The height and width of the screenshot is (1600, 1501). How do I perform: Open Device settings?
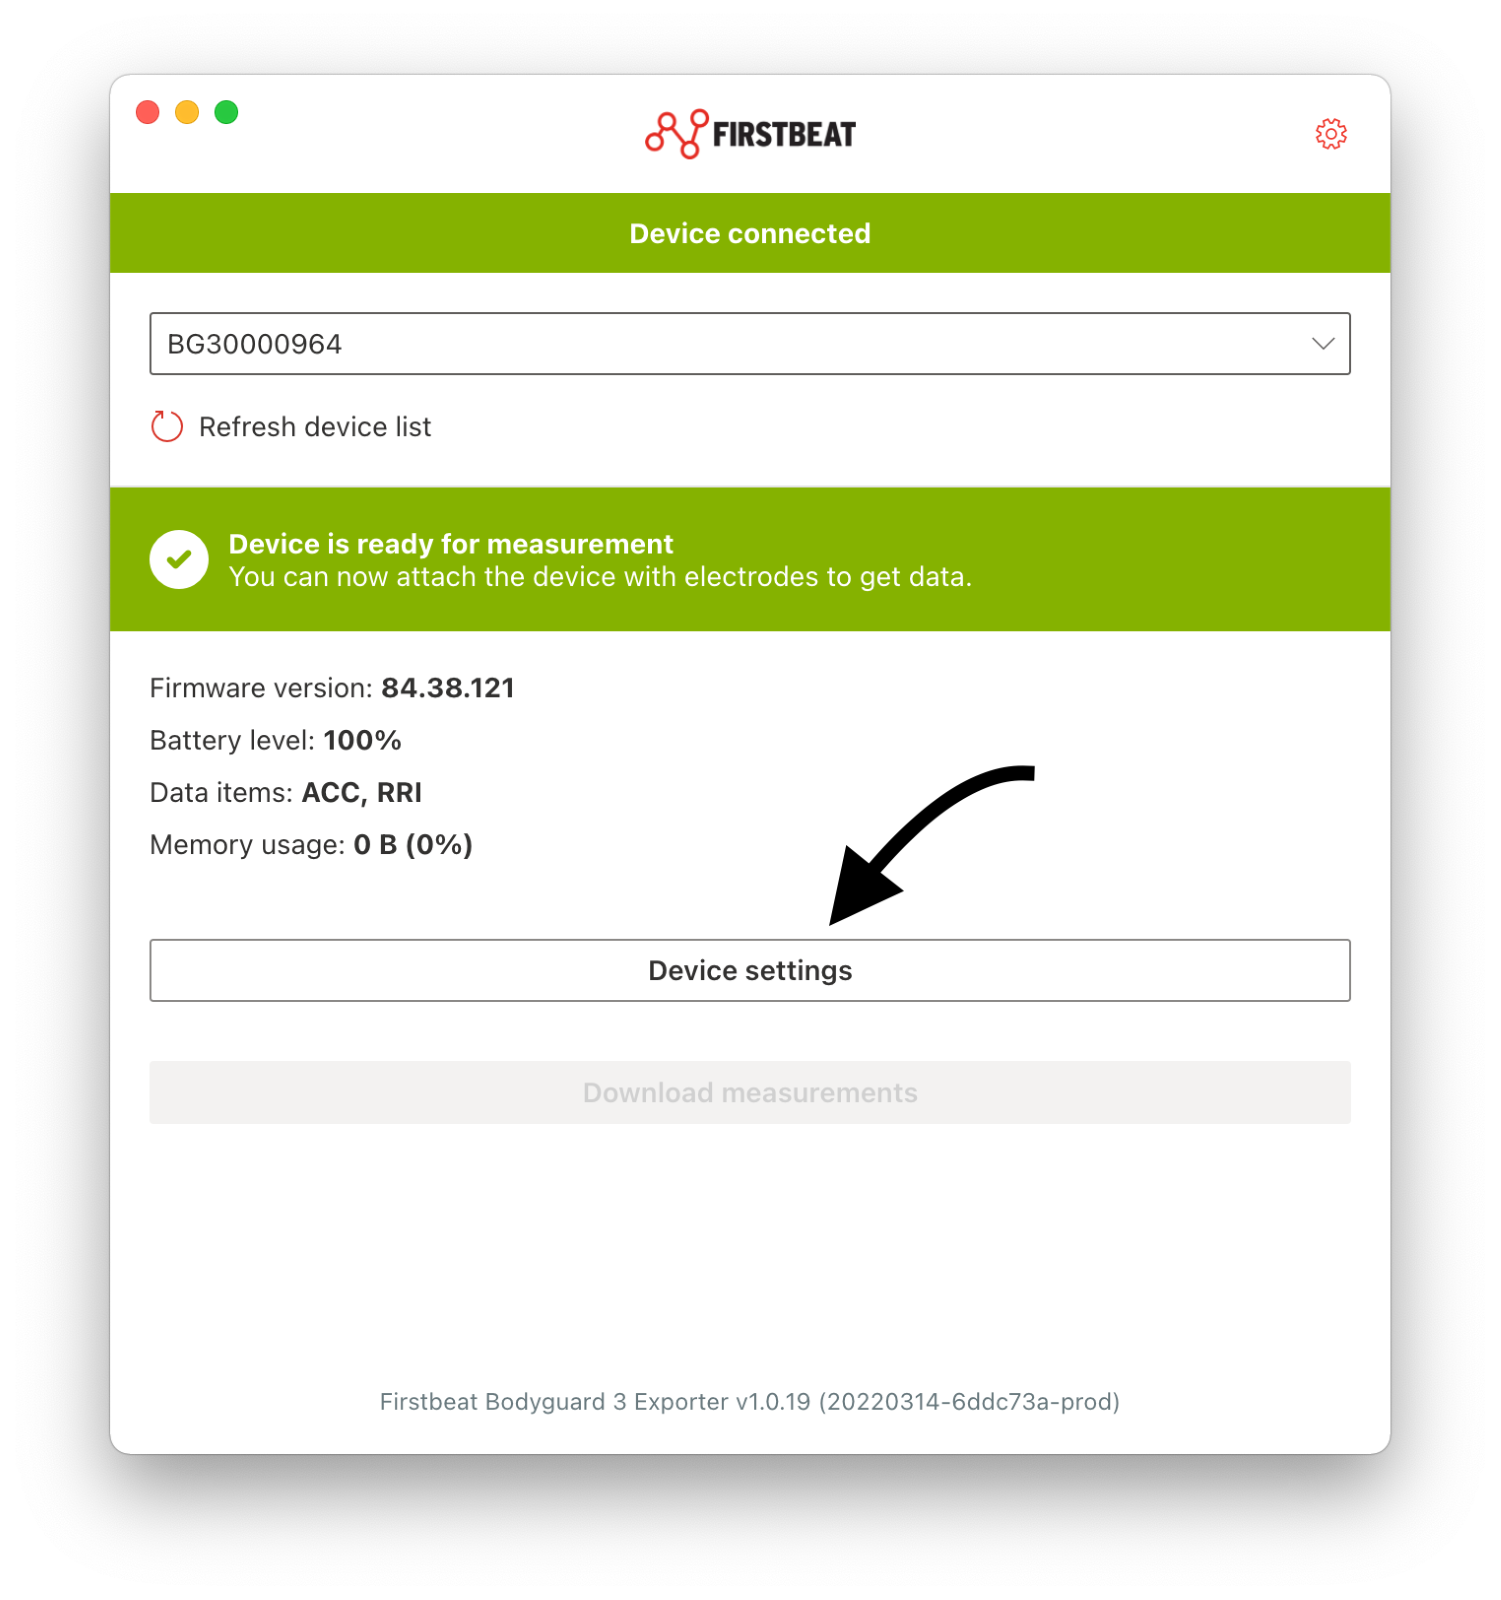pos(750,970)
